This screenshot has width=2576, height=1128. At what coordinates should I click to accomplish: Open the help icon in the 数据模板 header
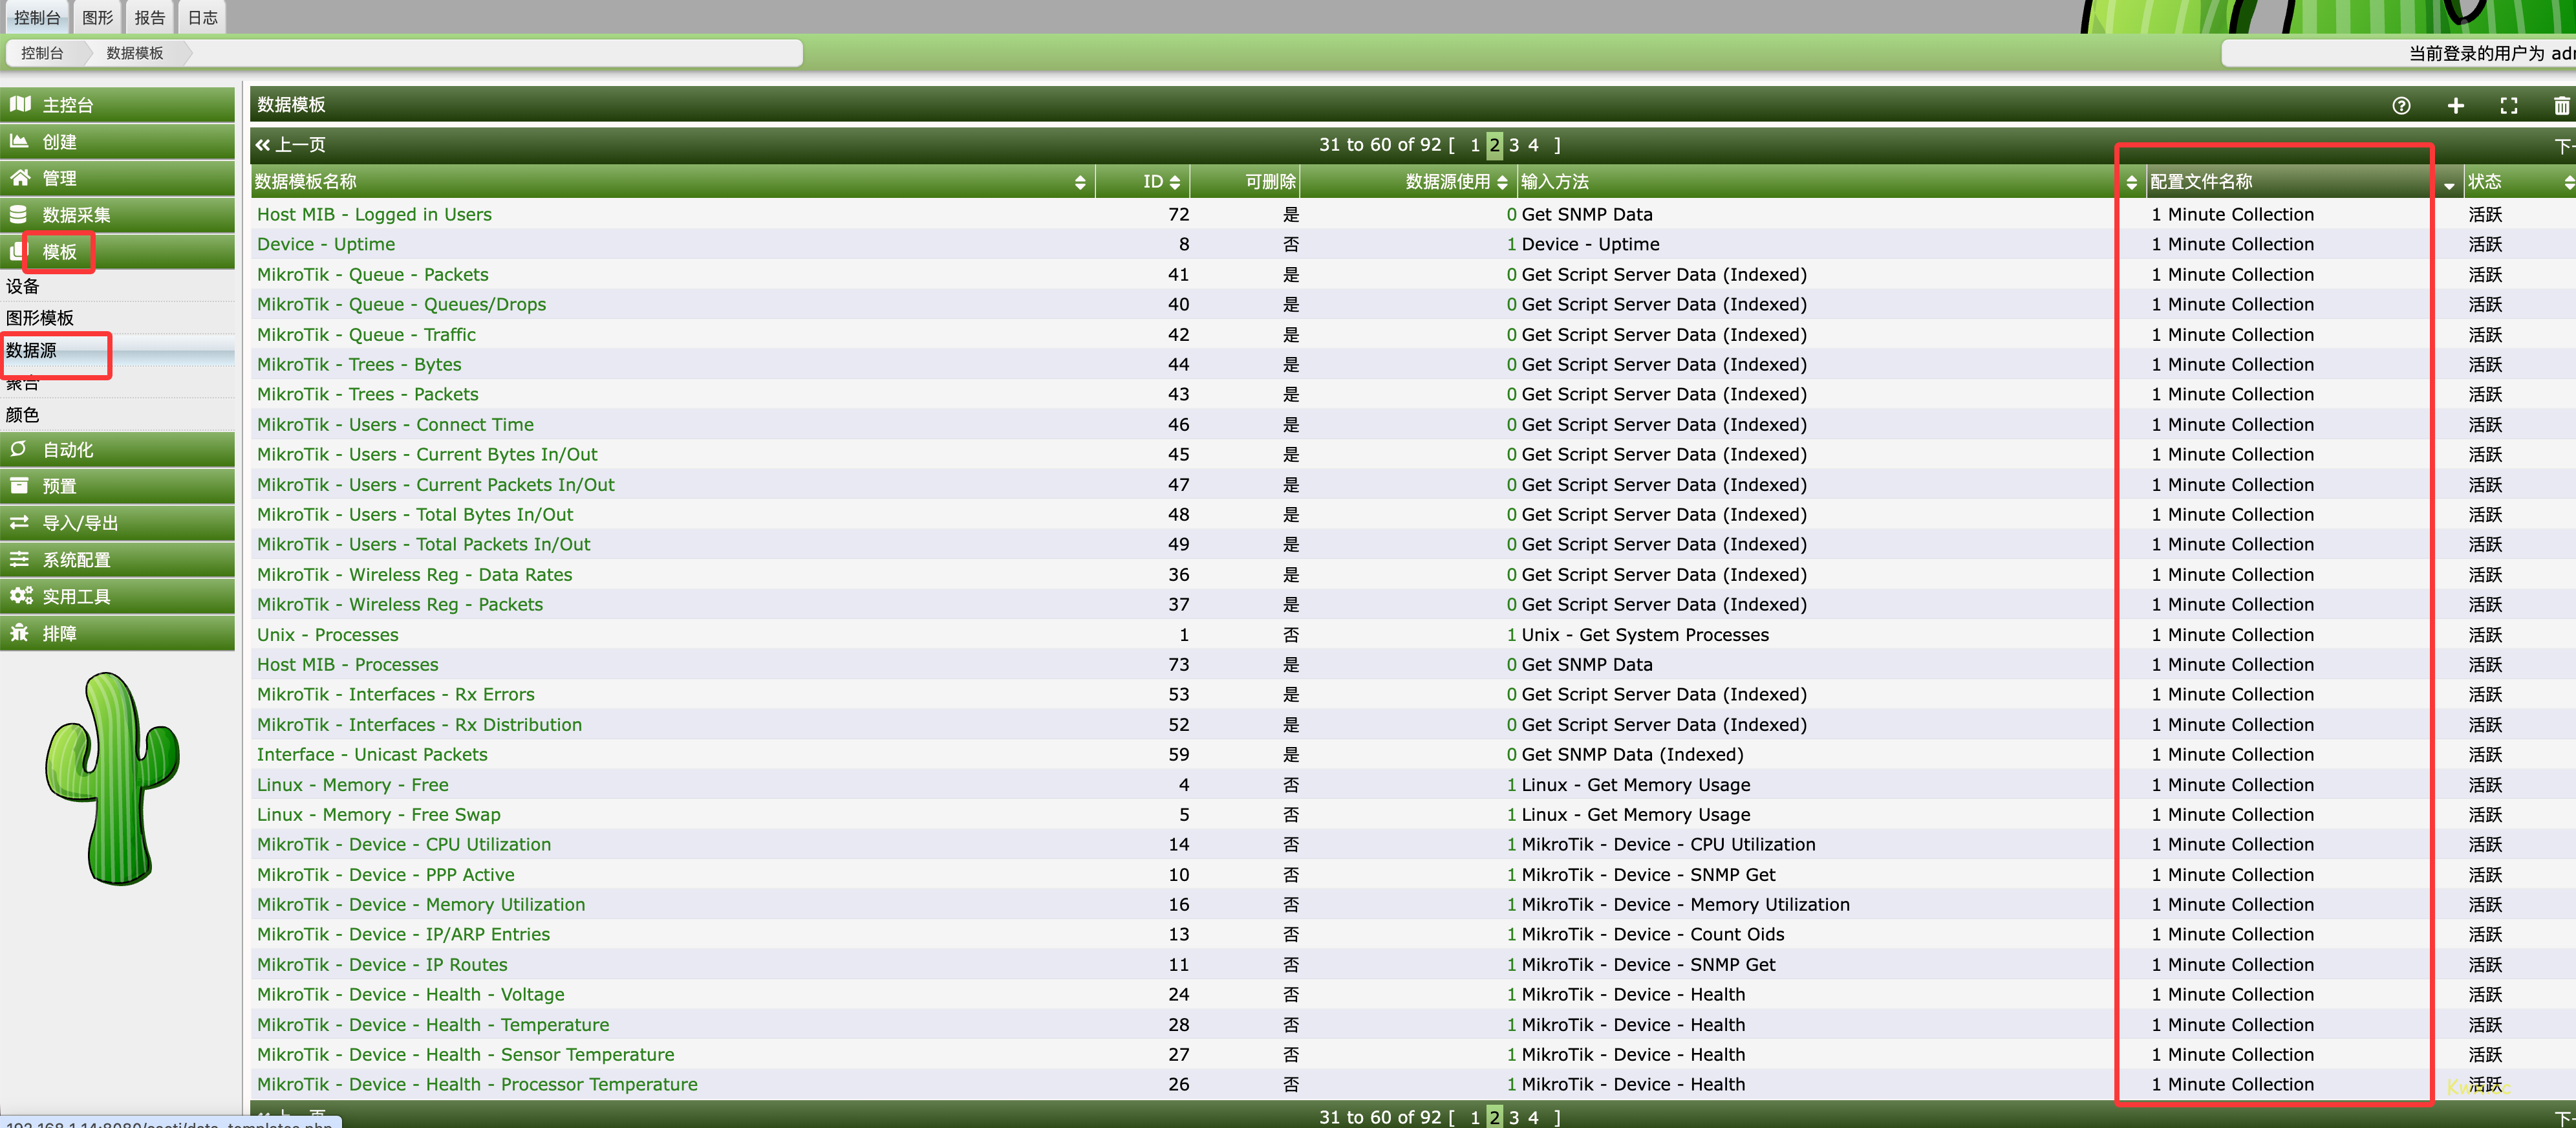click(x=2401, y=105)
